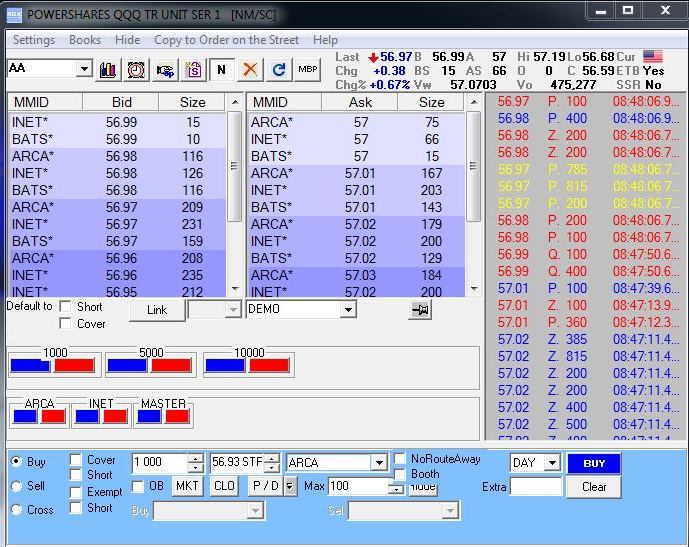Click the red sell button under 1000

75,365
